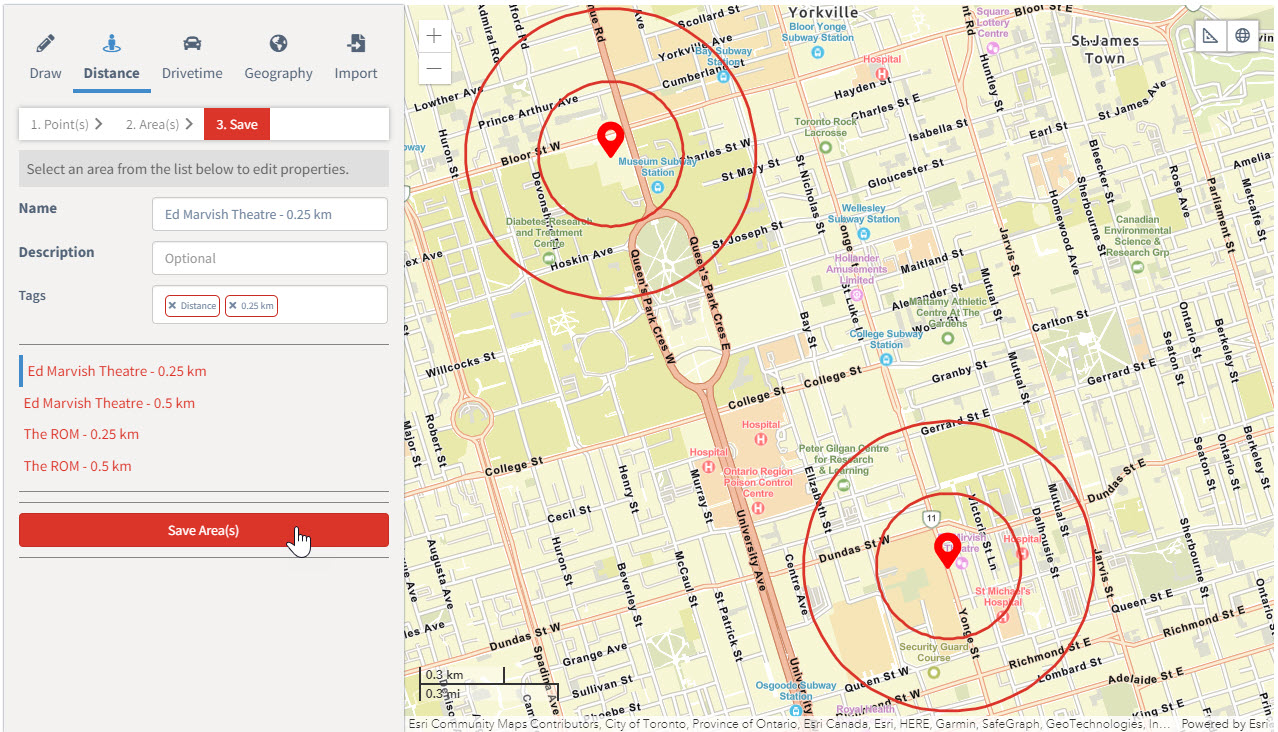Click the Save Area(s) button

pos(204,530)
